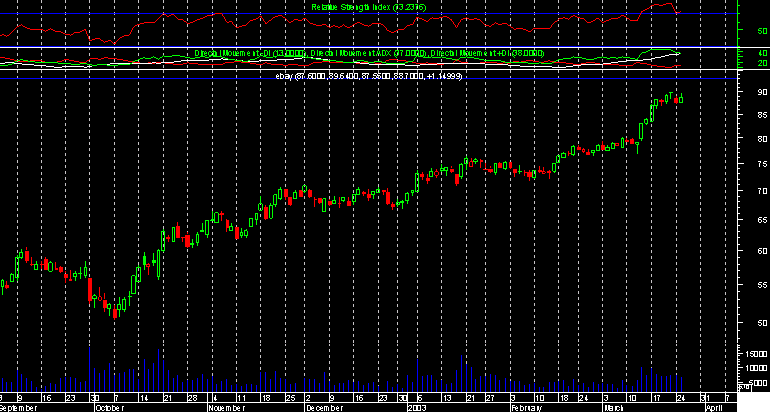Click December's date label 23
770x412 pixels.
point(383,398)
